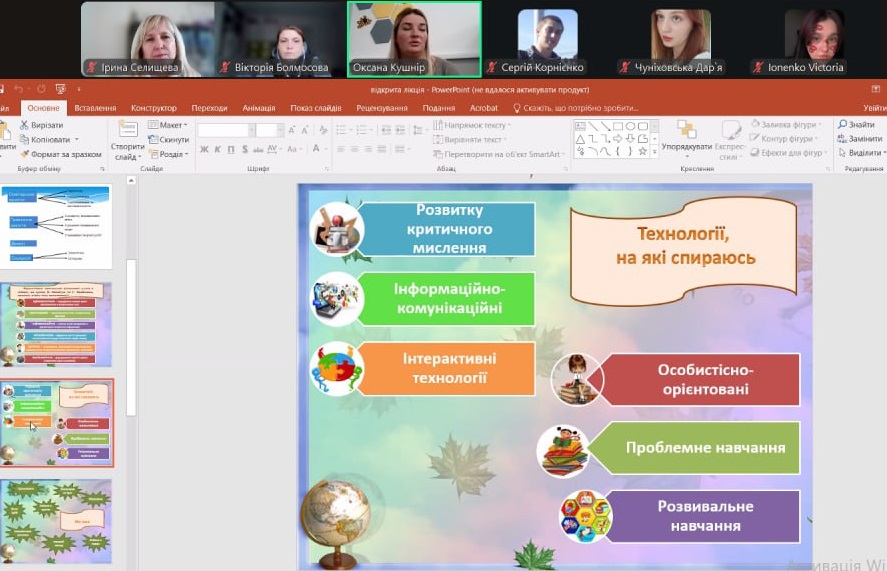The width and height of the screenshot is (887, 571).
Task: Switch to the Вставлення (Insert) tab
Action: point(94,108)
